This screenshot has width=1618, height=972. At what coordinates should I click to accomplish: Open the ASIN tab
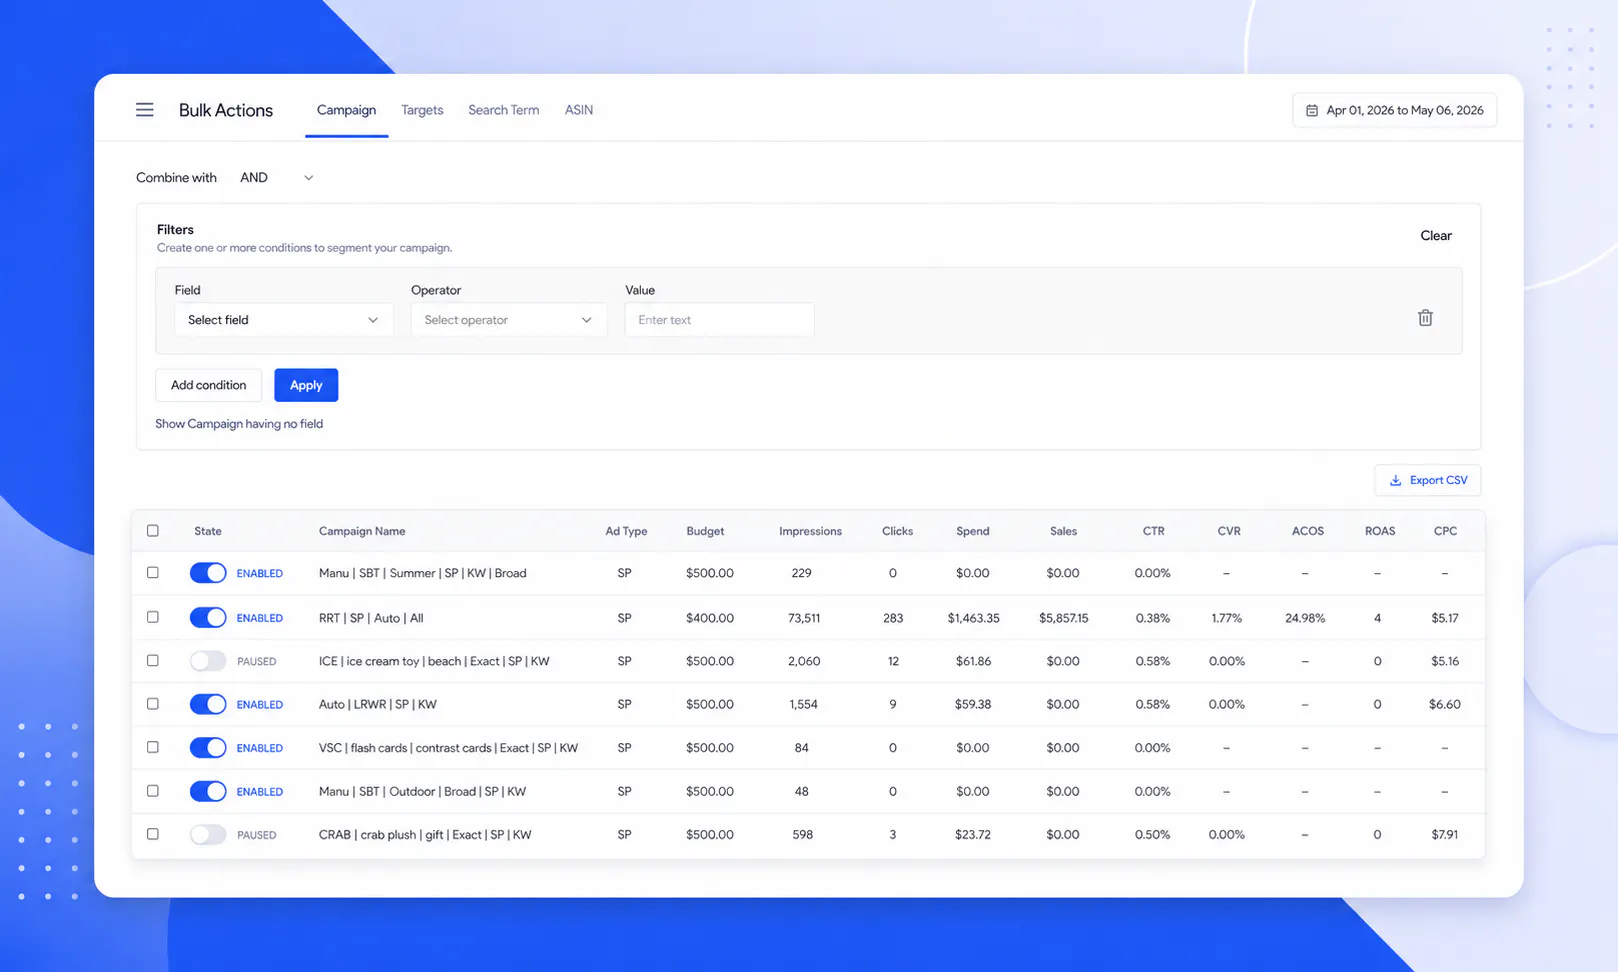click(x=579, y=110)
